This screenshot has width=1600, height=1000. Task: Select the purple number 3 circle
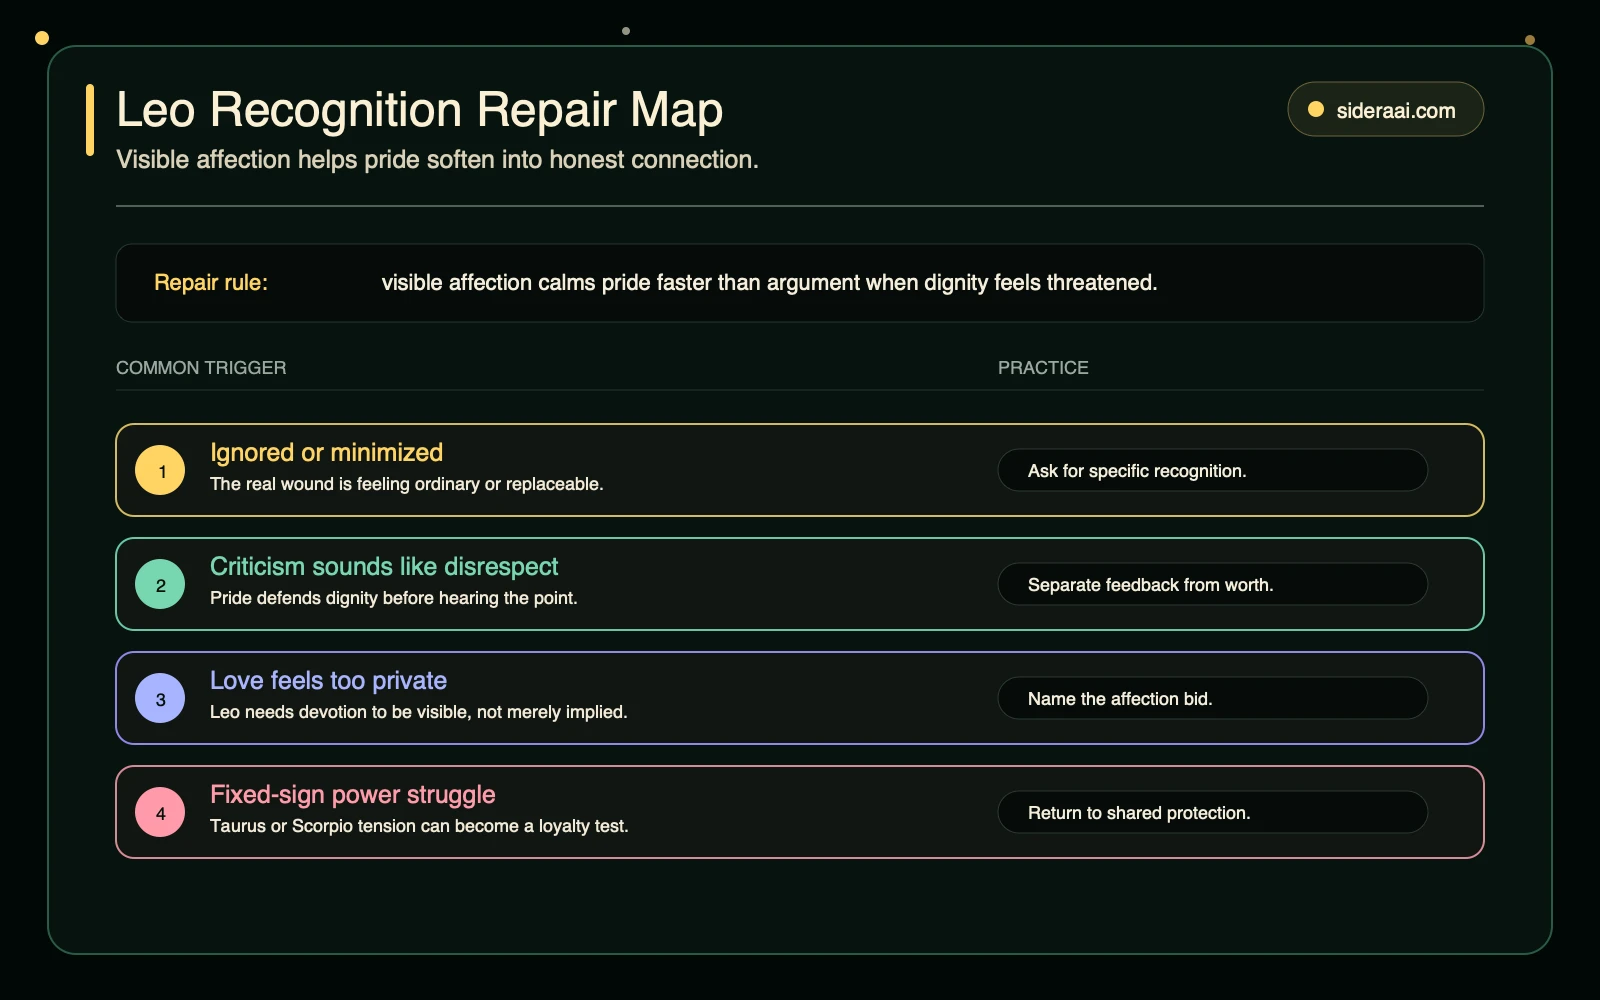click(160, 698)
